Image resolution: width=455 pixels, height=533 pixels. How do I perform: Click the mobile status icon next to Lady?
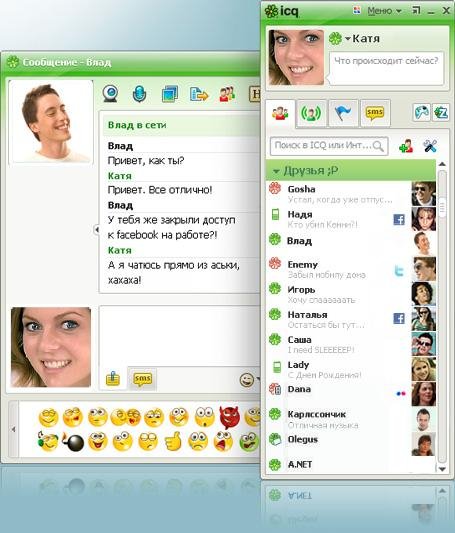(277, 367)
